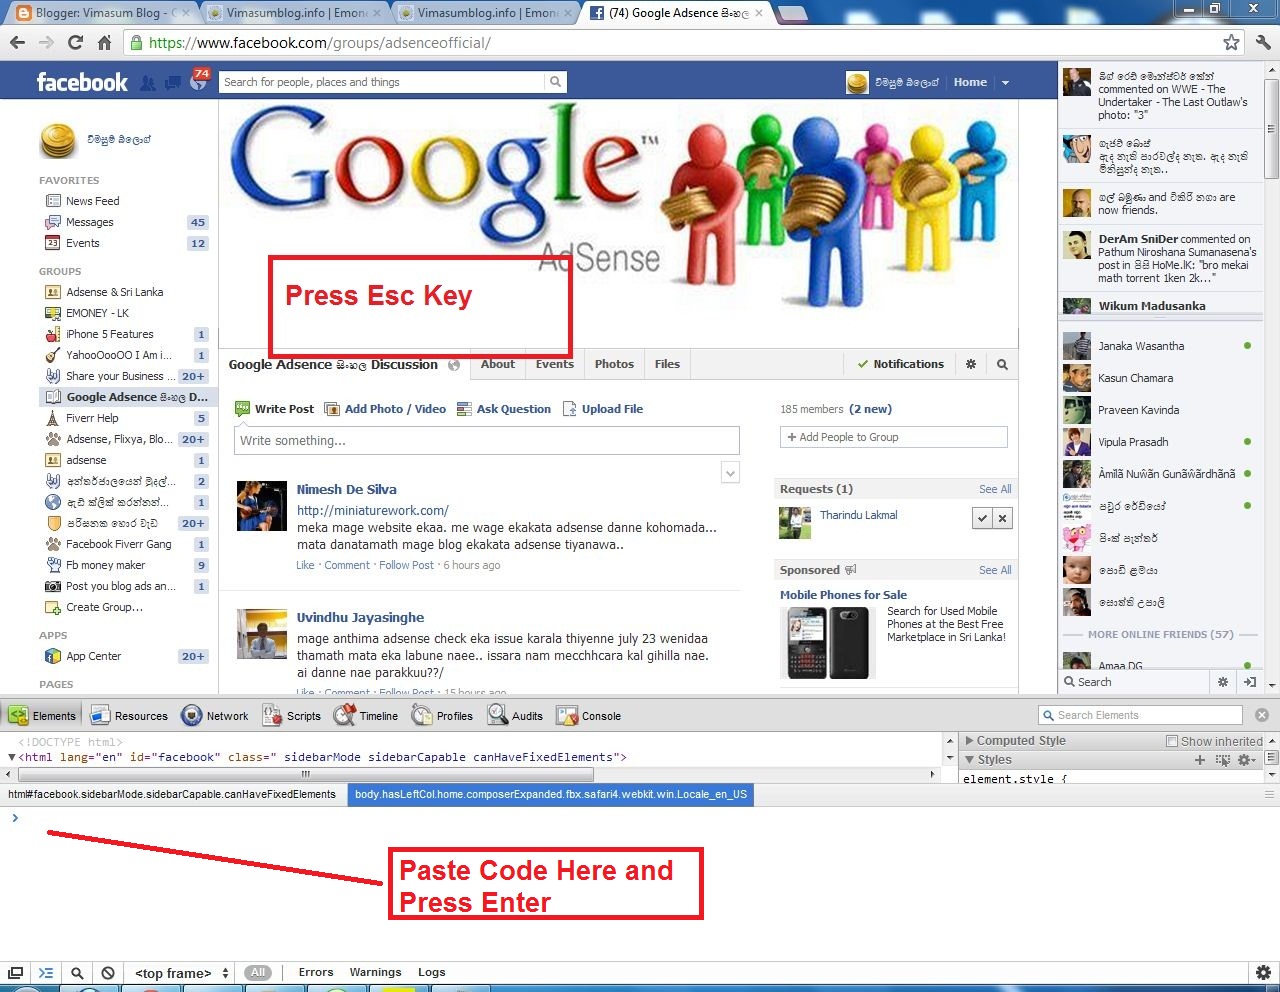Reload the page with refresh icon

[75, 42]
